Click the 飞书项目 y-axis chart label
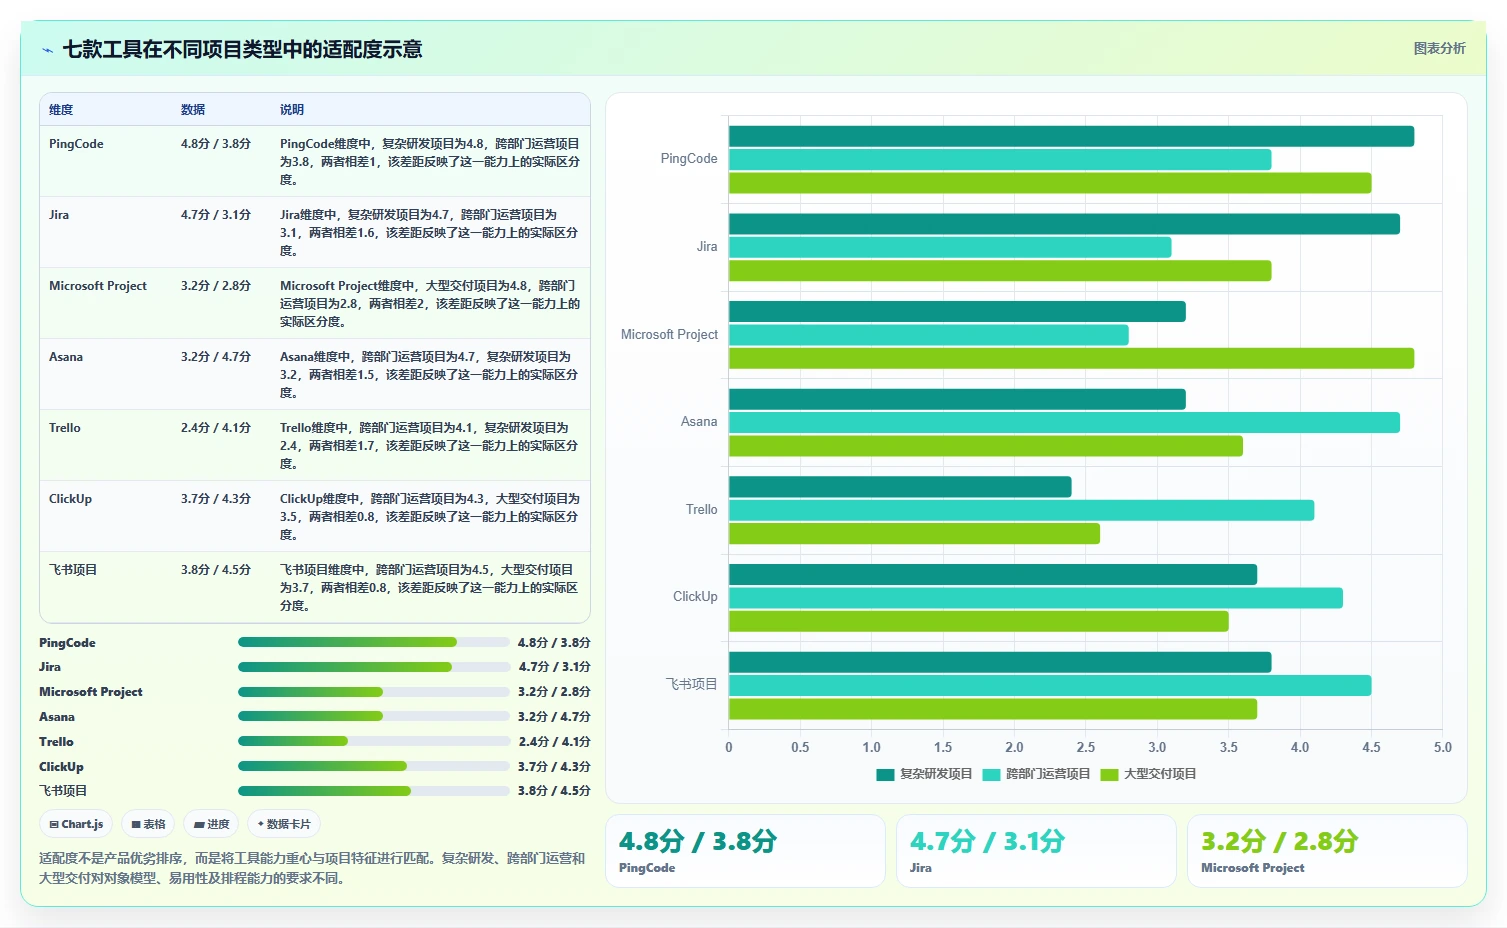Viewport: 1507px width, 928px height. (x=692, y=684)
